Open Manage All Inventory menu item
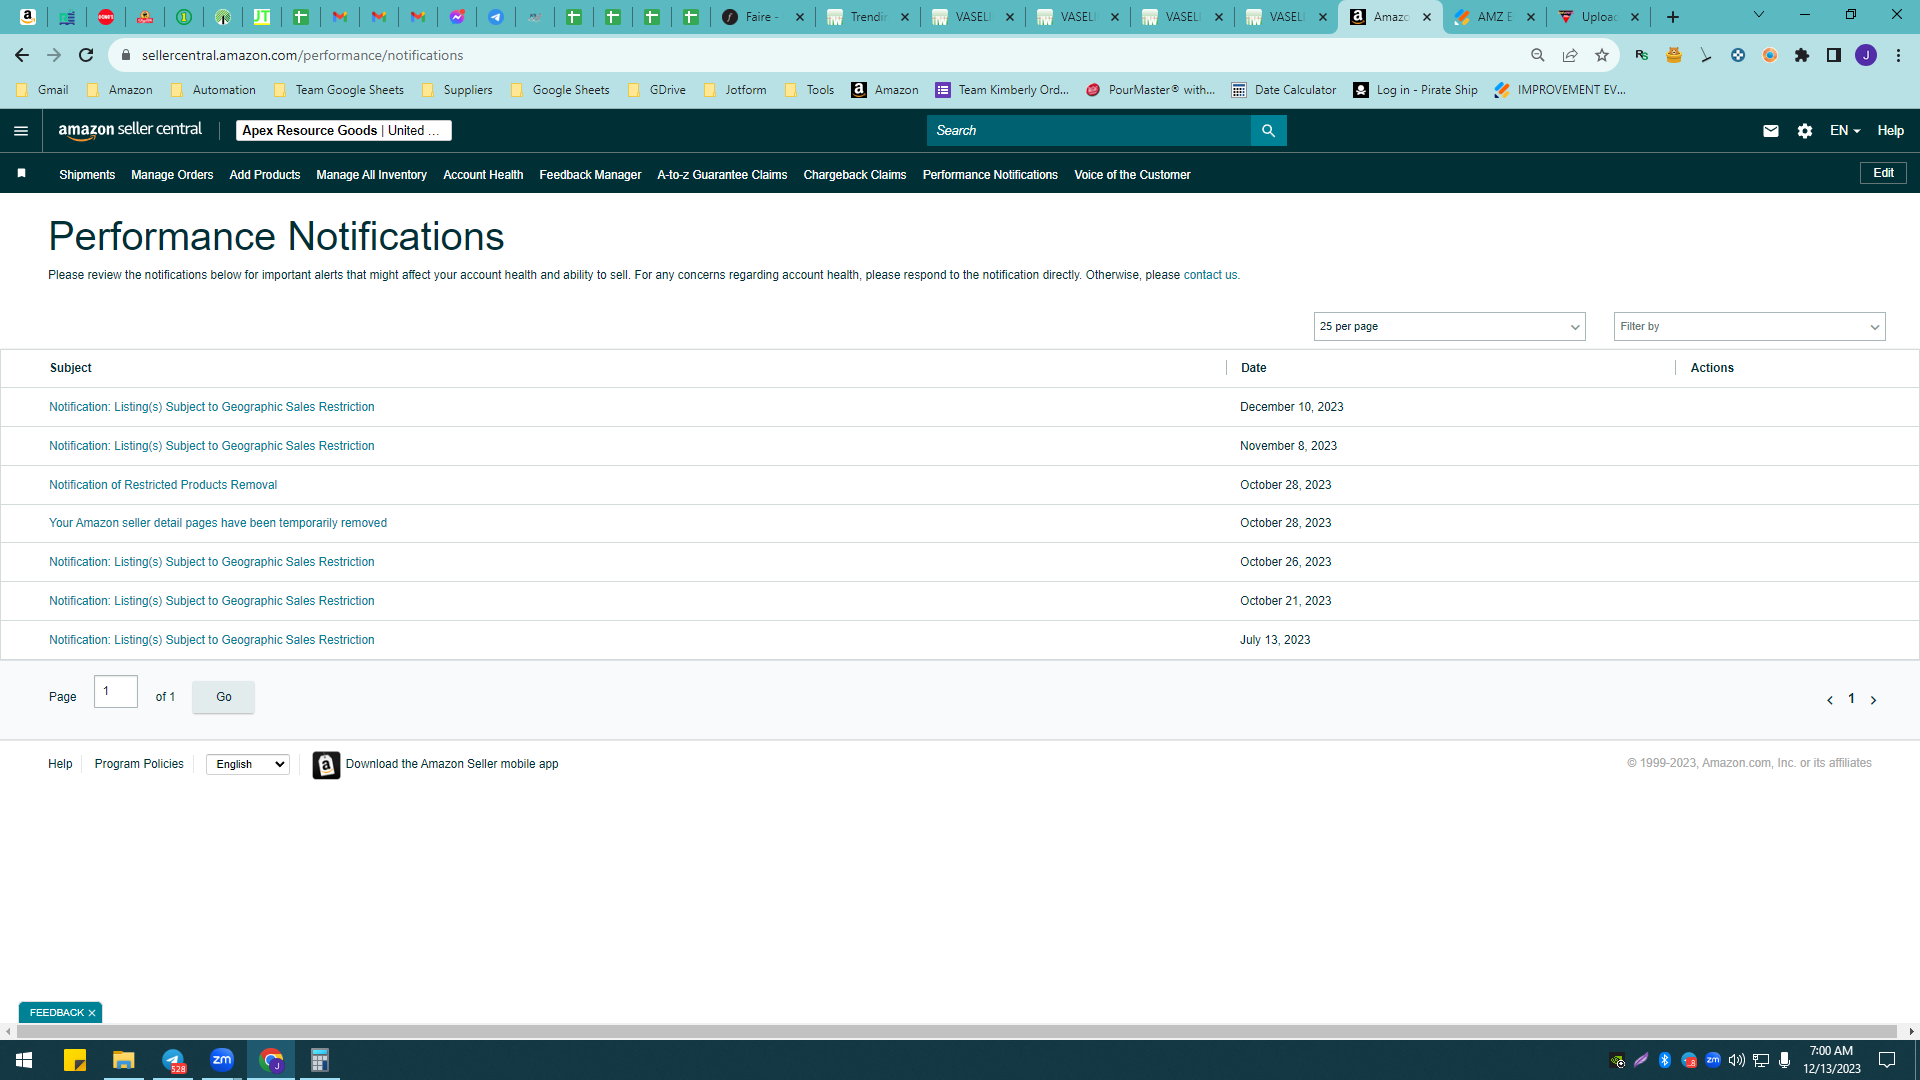 (371, 175)
